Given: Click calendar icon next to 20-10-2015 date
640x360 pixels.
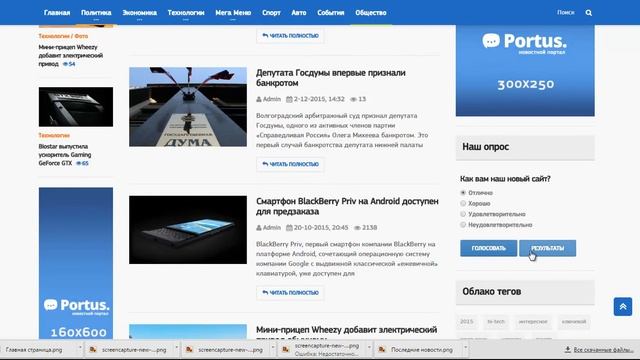Looking at the screenshot, I should [289, 228].
